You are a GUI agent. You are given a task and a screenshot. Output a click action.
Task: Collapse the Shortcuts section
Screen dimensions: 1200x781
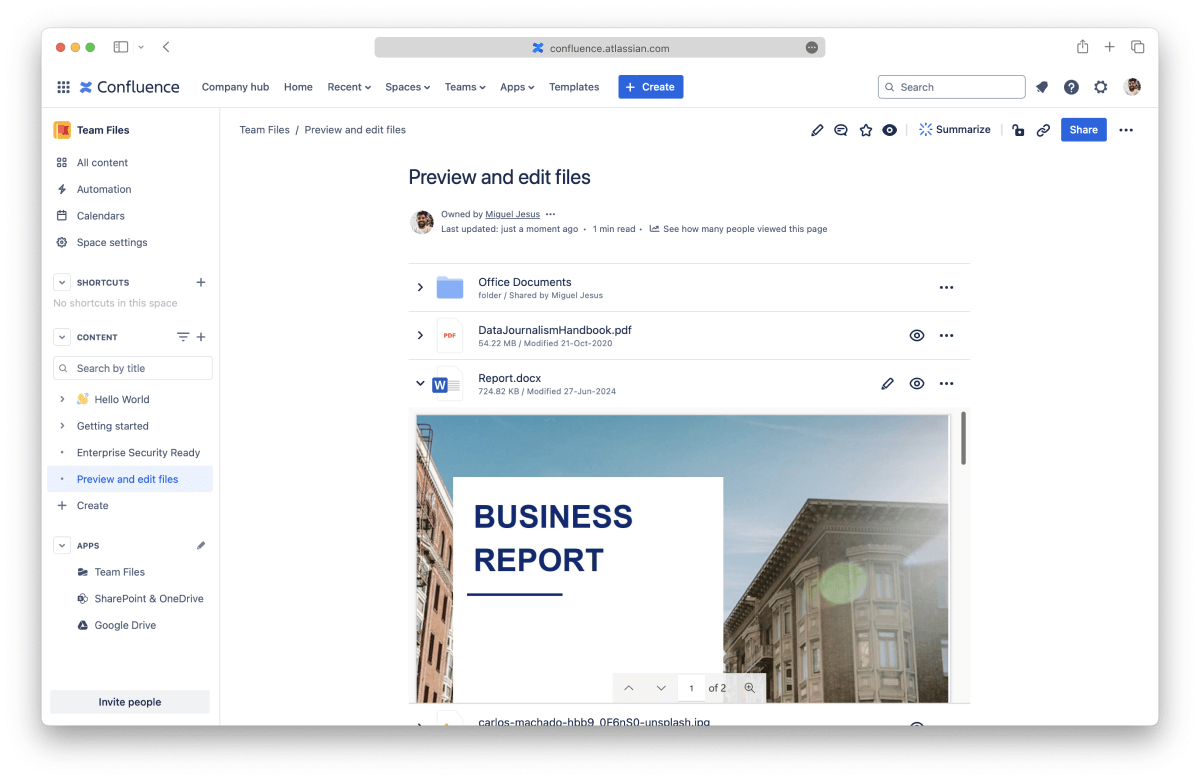pyautogui.click(x=62, y=283)
